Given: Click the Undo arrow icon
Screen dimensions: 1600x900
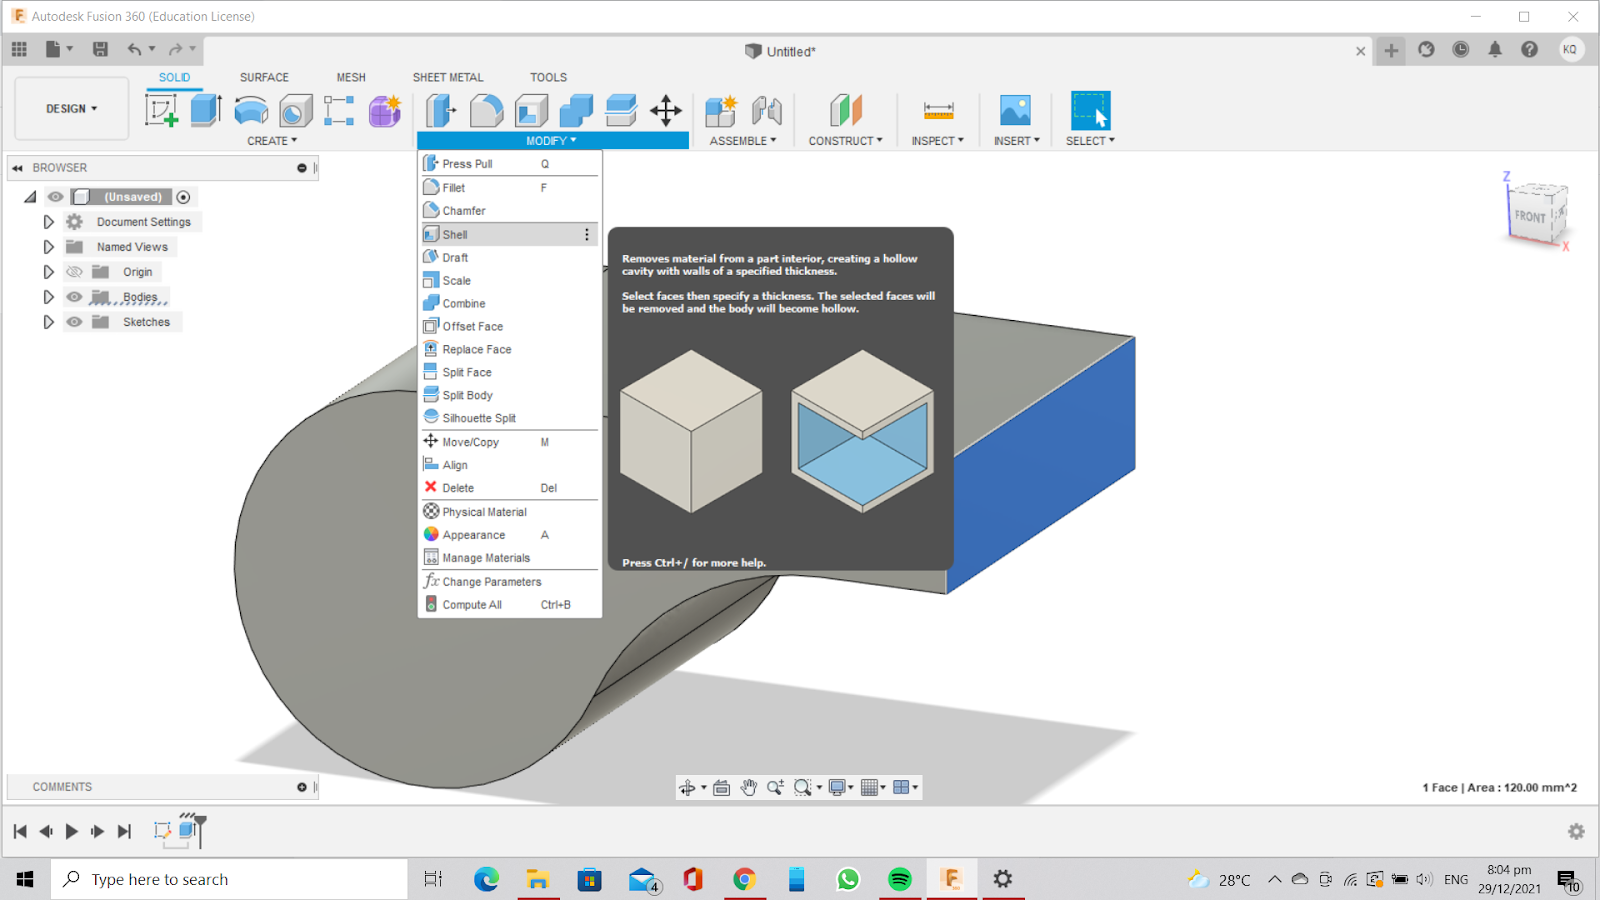Looking at the screenshot, I should (135, 49).
